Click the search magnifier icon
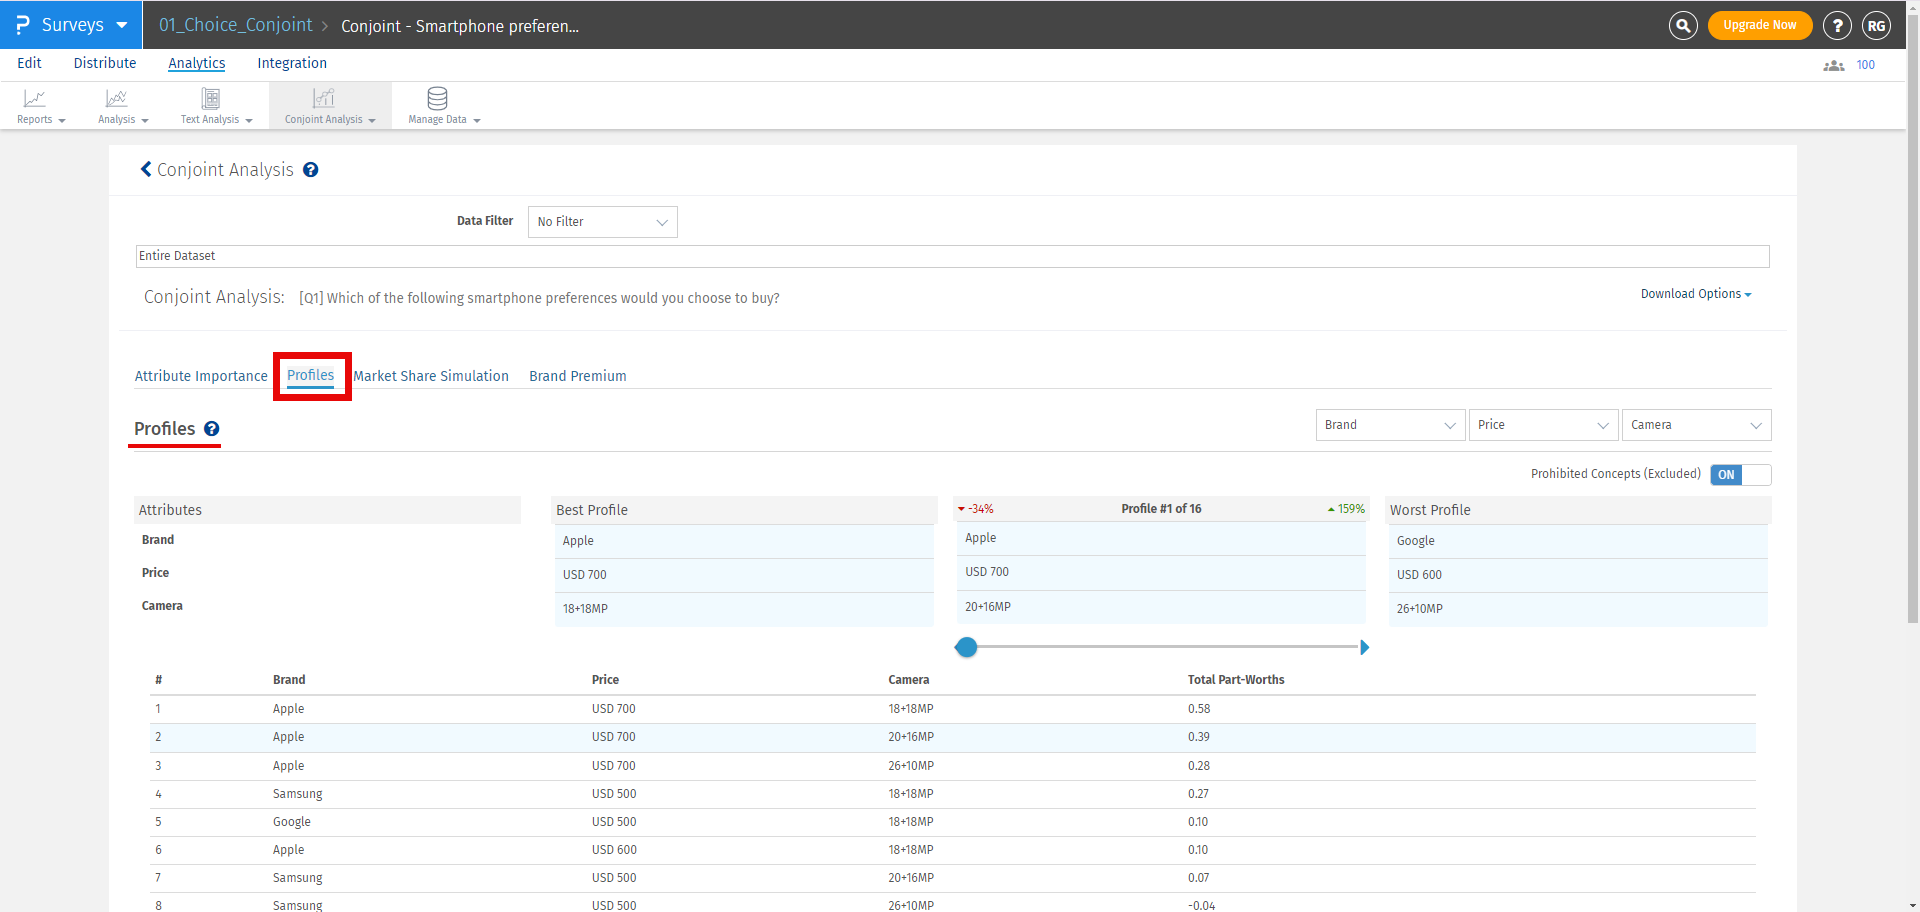1920x912 pixels. pos(1683,26)
